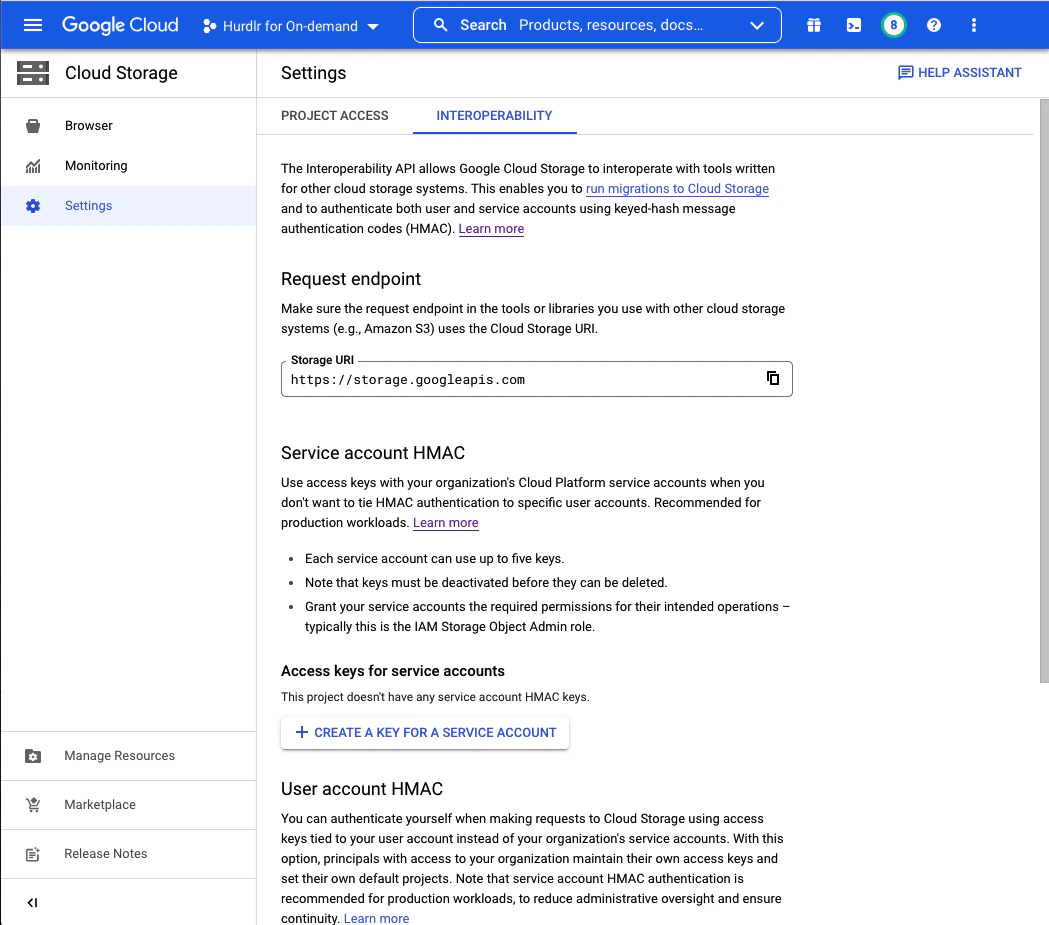The image size is (1049, 925).
Task: Click bullet 'Each service account can use up to five keys'
Action: 435,559
